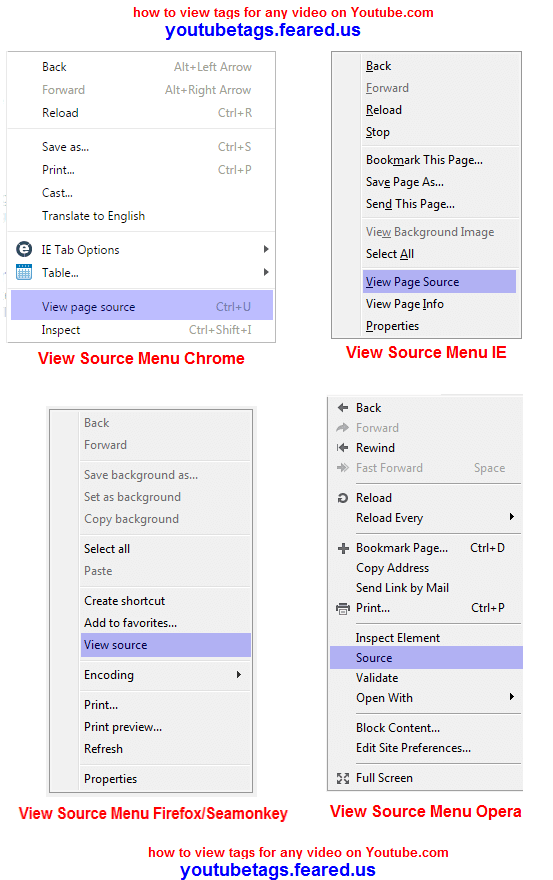Open the top youtubetags.feared.us link
The width and height of the screenshot is (553, 880).
(x=263, y=30)
